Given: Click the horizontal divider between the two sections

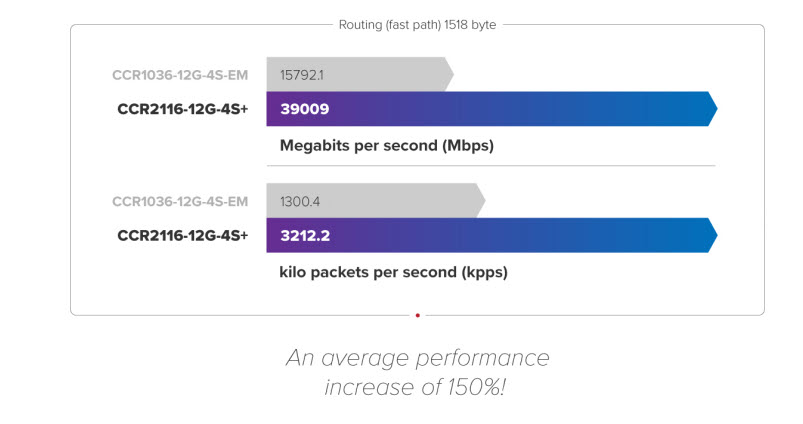Looking at the screenshot, I should pyautogui.click(x=491, y=165).
